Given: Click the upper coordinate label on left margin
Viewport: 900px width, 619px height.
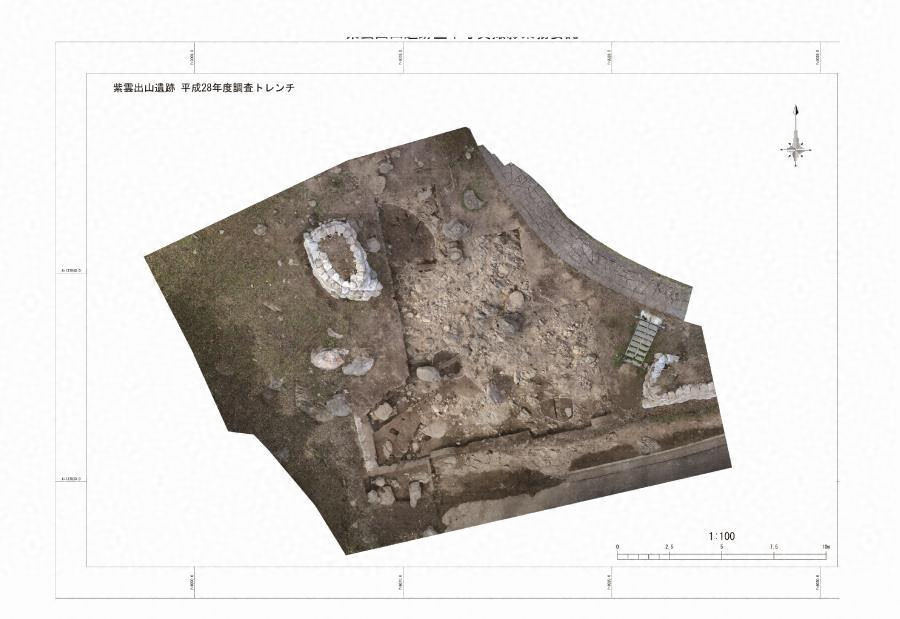Looking at the screenshot, I should pyautogui.click(x=72, y=271).
